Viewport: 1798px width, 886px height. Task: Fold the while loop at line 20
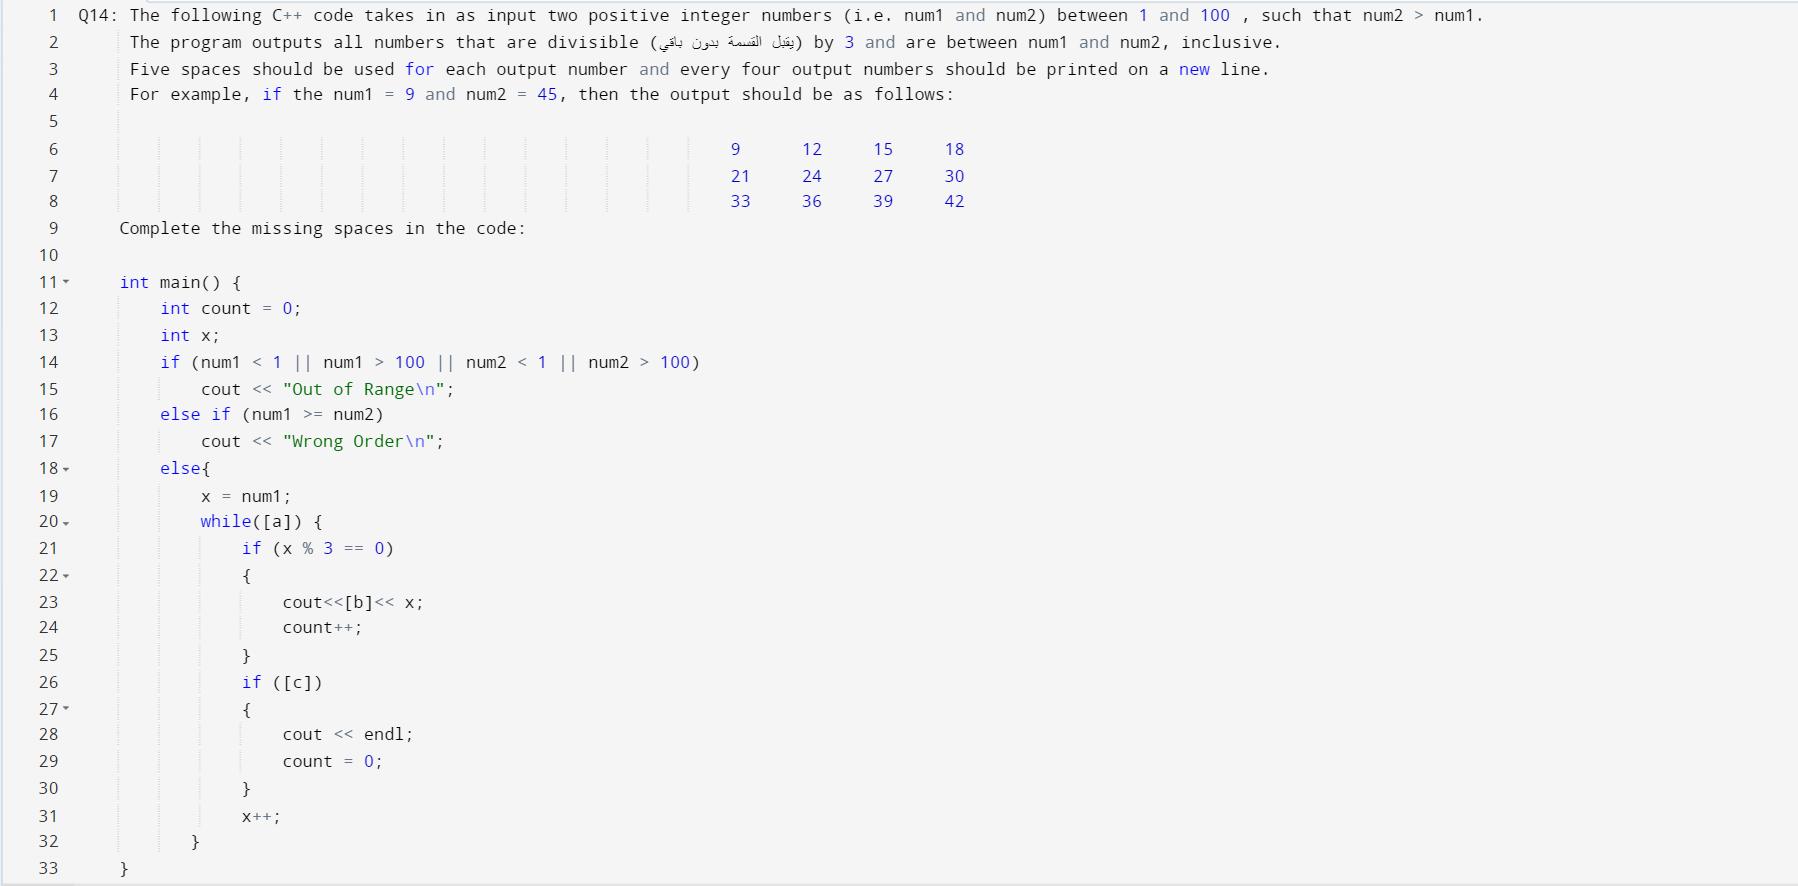[66, 523]
